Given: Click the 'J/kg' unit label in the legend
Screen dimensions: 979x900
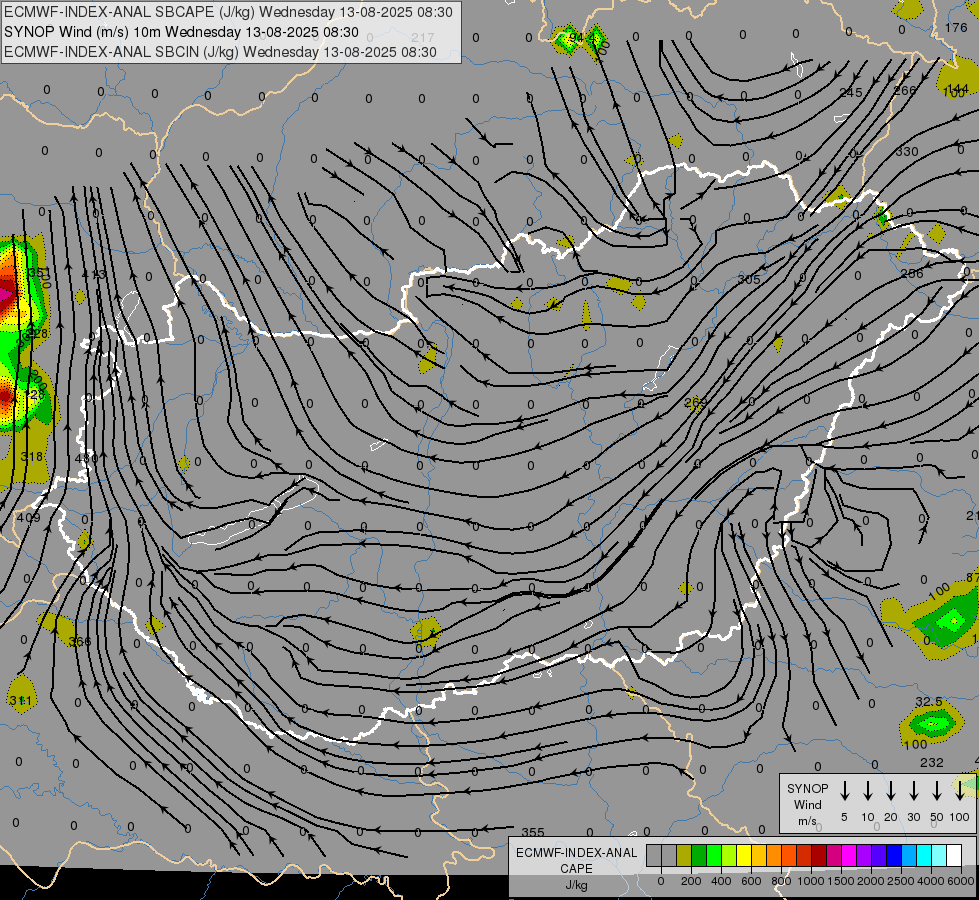Looking at the screenshot, I should point(576,885).
